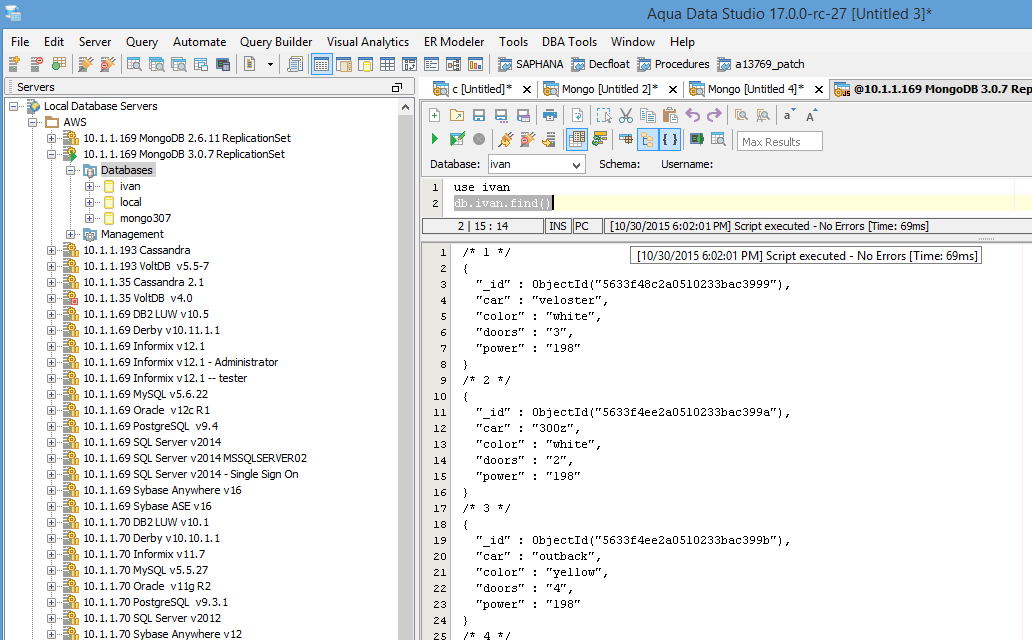Screen dimensions: 1032x640
Task: Expand the ivan database node
Action: pyautogui.click(x=90, y=186)
